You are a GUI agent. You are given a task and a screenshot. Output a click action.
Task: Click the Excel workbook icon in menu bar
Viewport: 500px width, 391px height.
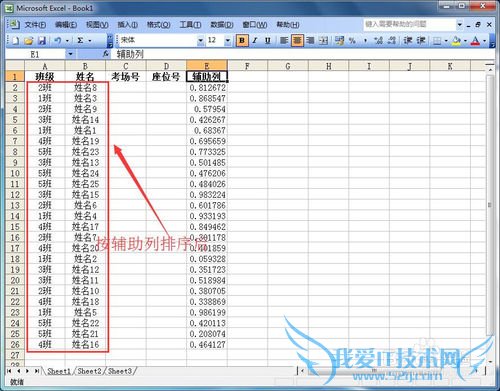tap(14, 24)
